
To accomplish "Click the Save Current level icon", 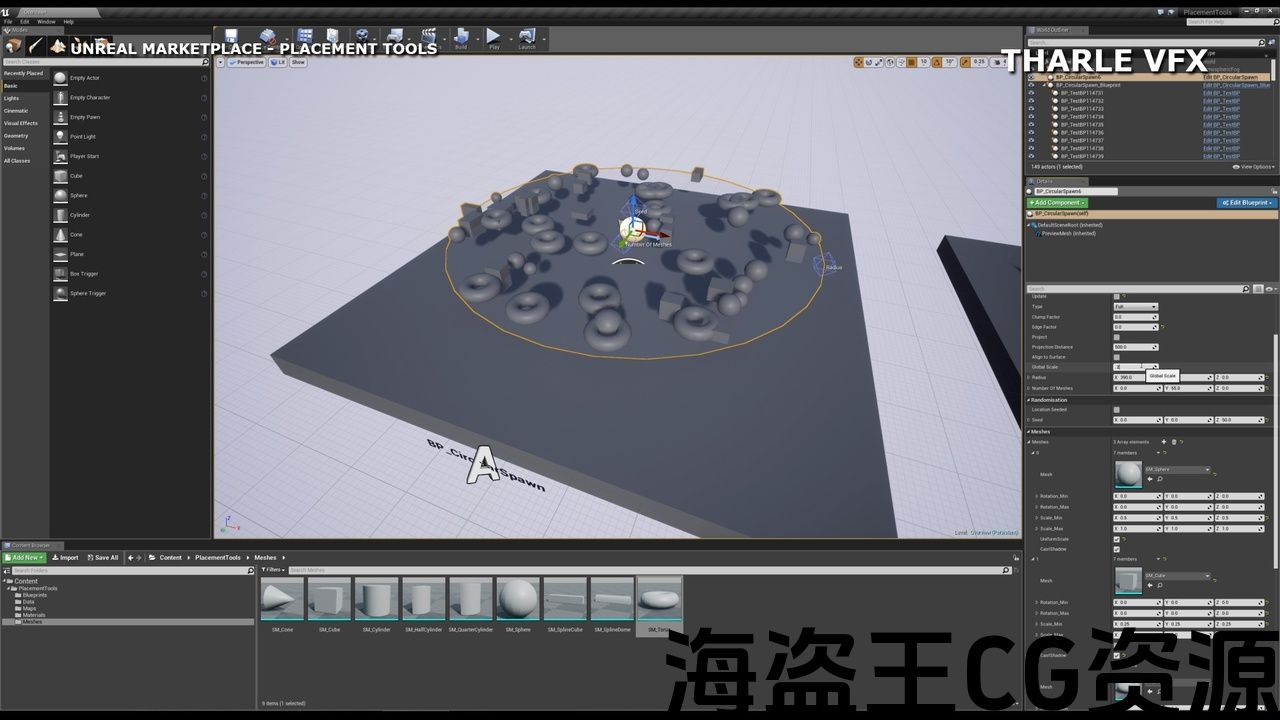I will pyautogui.click(x=231, y=38).
